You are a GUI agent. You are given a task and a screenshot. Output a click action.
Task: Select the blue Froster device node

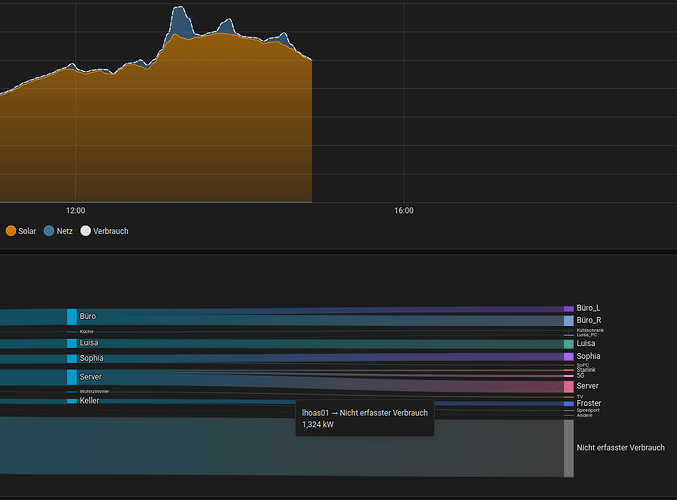click(569, 404)
